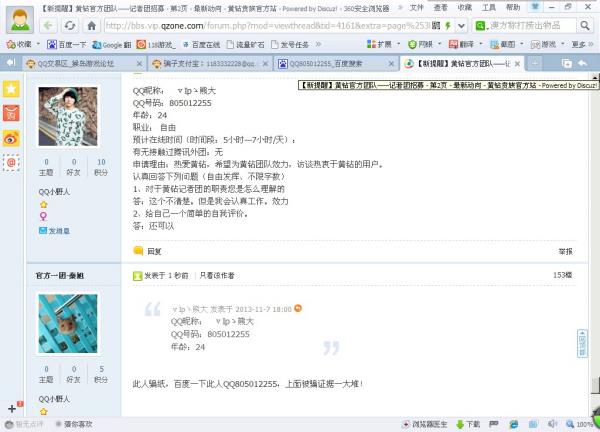Image resolution: width=600 pixels, height=432 pixels.
Task: Click the quote source arrow icon after 18:00
Action: coord(298,308)
